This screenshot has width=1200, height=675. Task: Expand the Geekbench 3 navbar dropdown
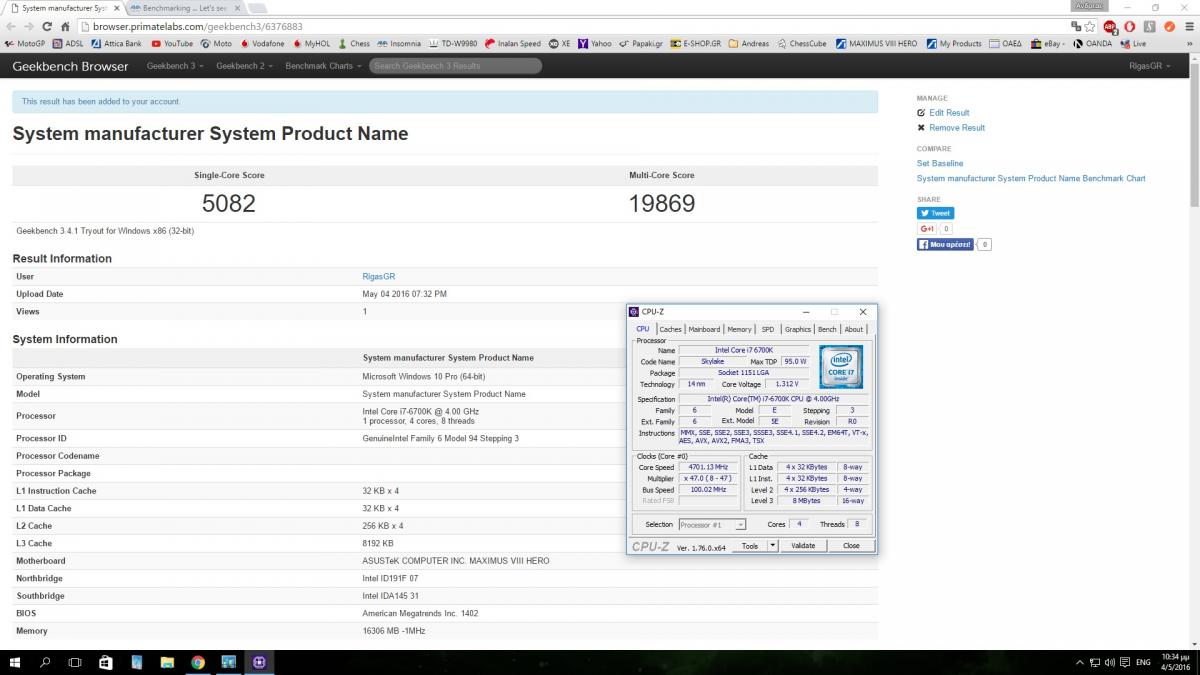[175, 66]
